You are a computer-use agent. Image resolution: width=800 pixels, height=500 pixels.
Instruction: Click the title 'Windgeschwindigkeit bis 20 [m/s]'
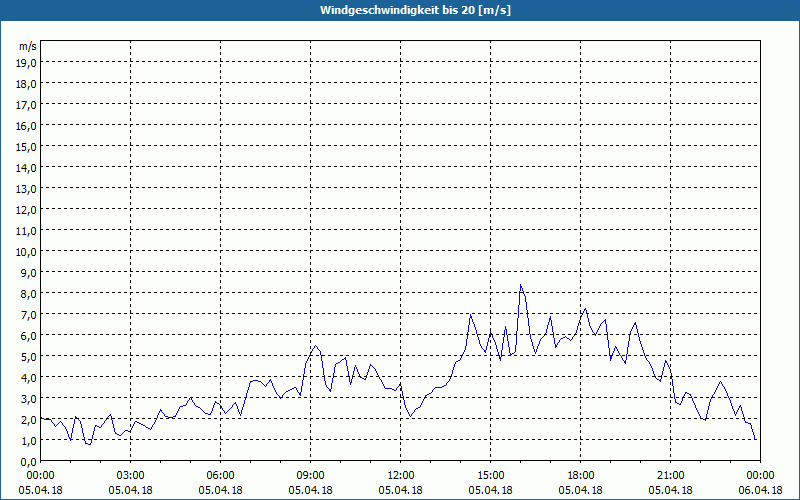click(x=415, y=10)
